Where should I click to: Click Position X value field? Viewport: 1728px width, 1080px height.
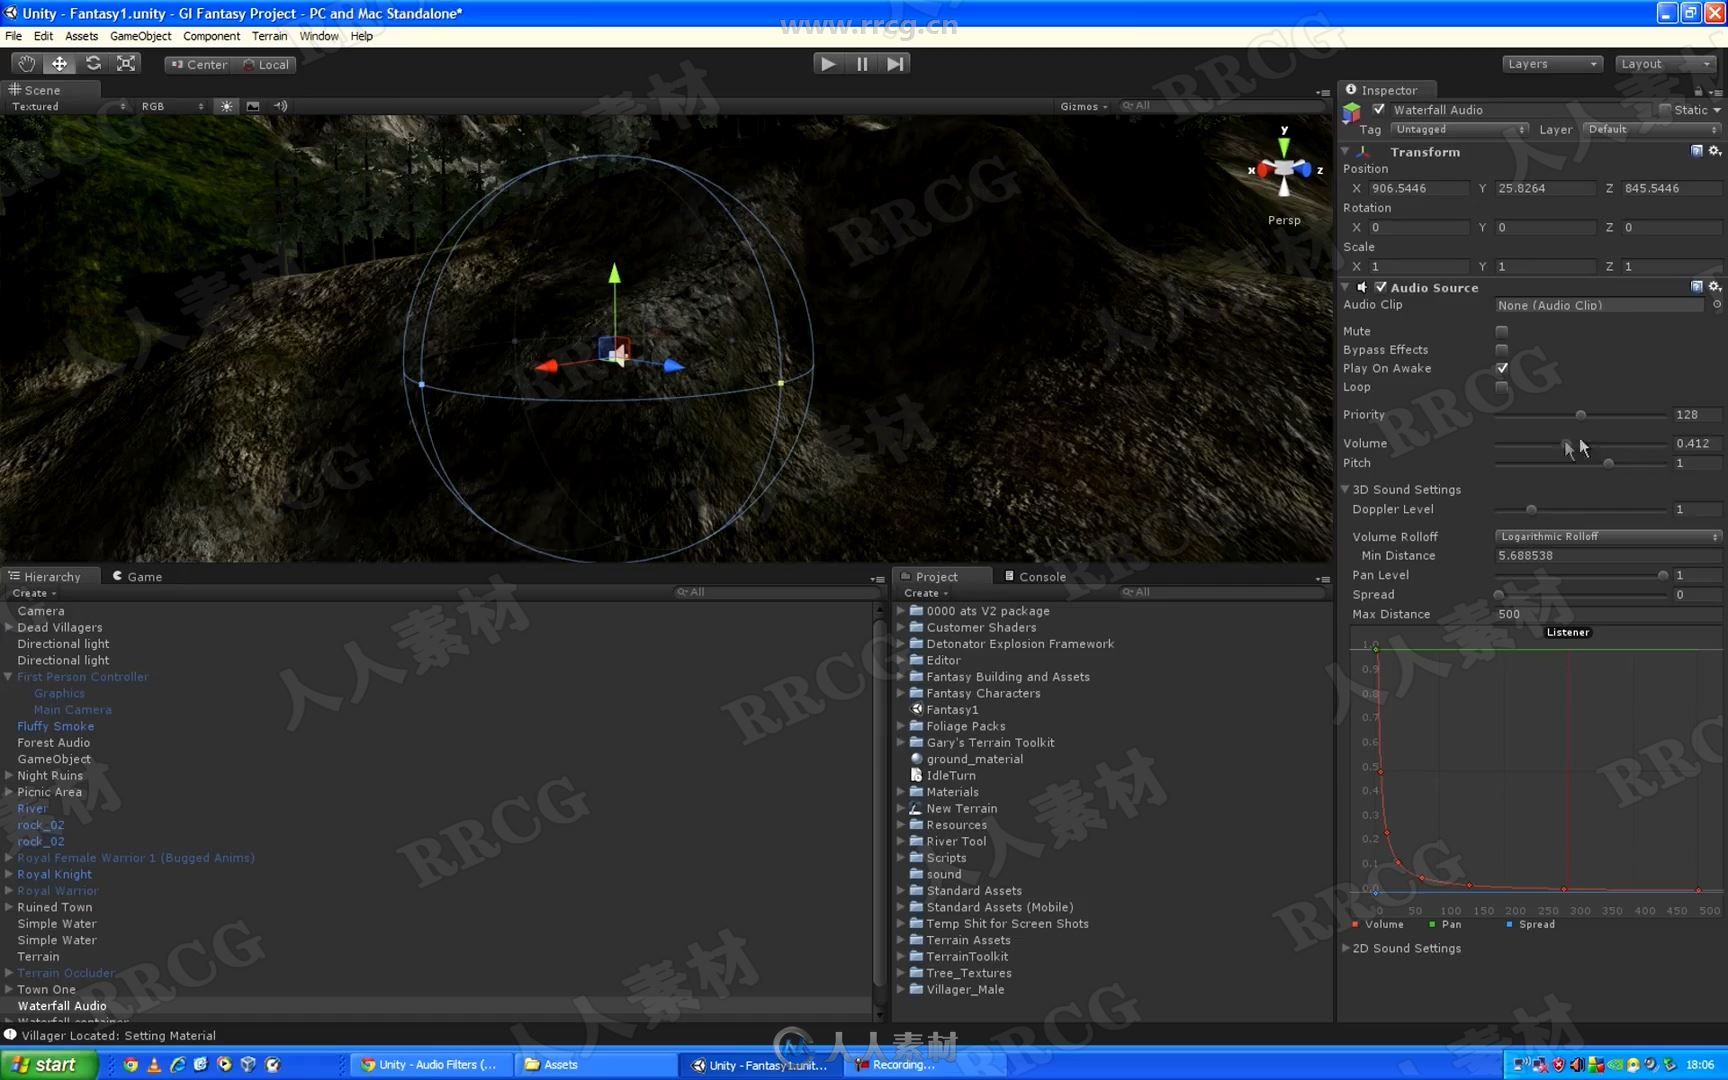[1418, 188]
